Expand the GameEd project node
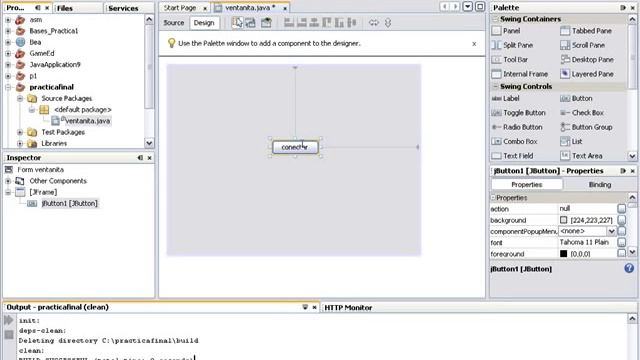This screenshot has height=360, width=640. tap(8, 53)
